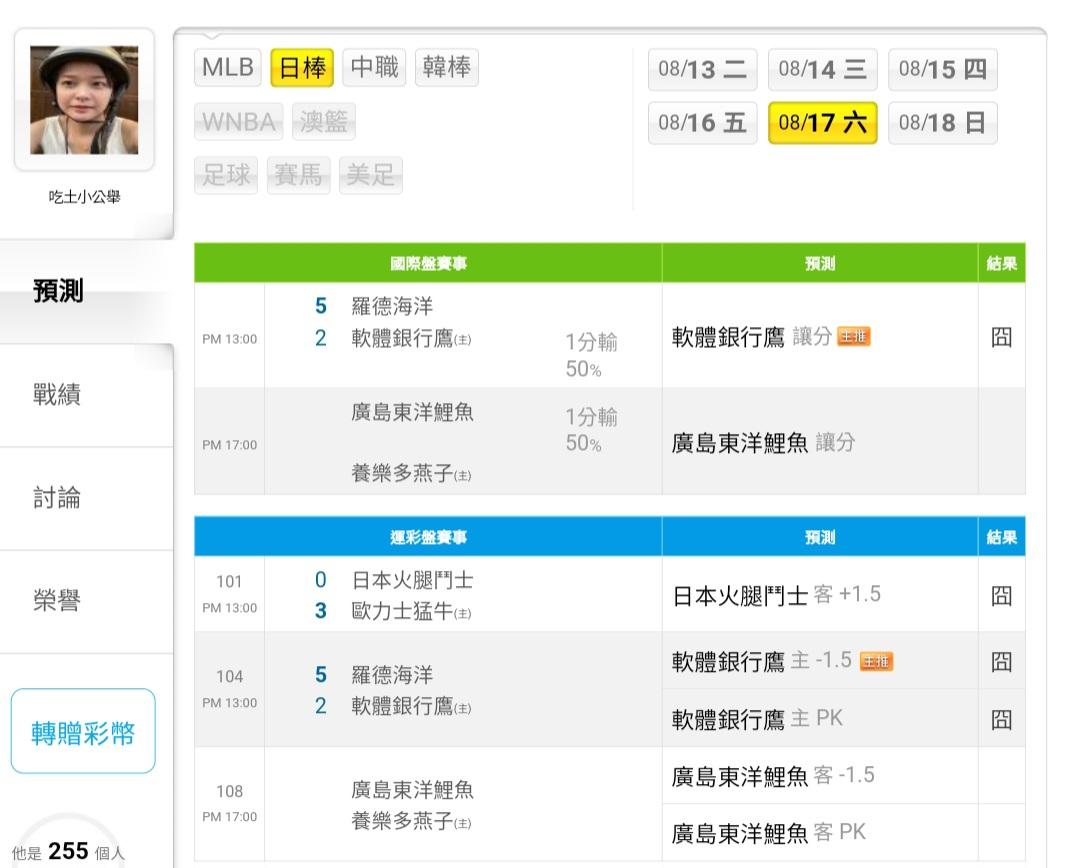Click the 他是 255 個人 counter
Viewport: 1080px width, 868px height.
68,851
